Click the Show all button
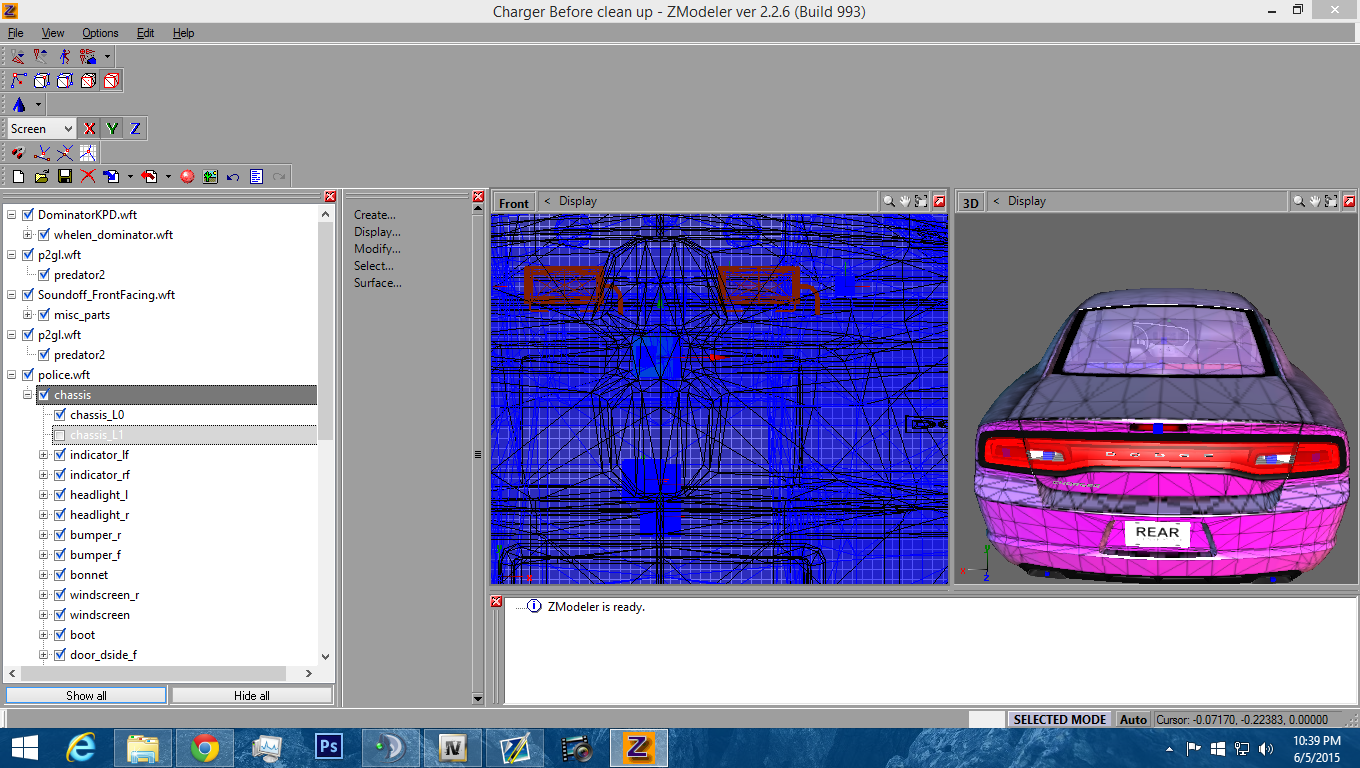The image size is (1360, 768). (x=86, y=695)
